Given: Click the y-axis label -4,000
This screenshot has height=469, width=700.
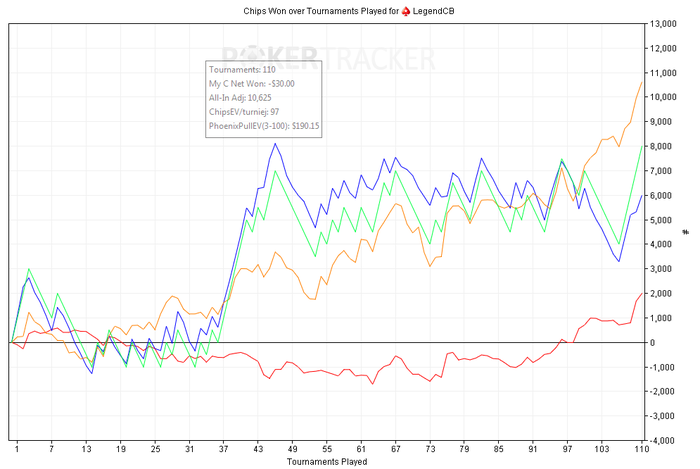Looking at the screenshot, I should point(663,440).
